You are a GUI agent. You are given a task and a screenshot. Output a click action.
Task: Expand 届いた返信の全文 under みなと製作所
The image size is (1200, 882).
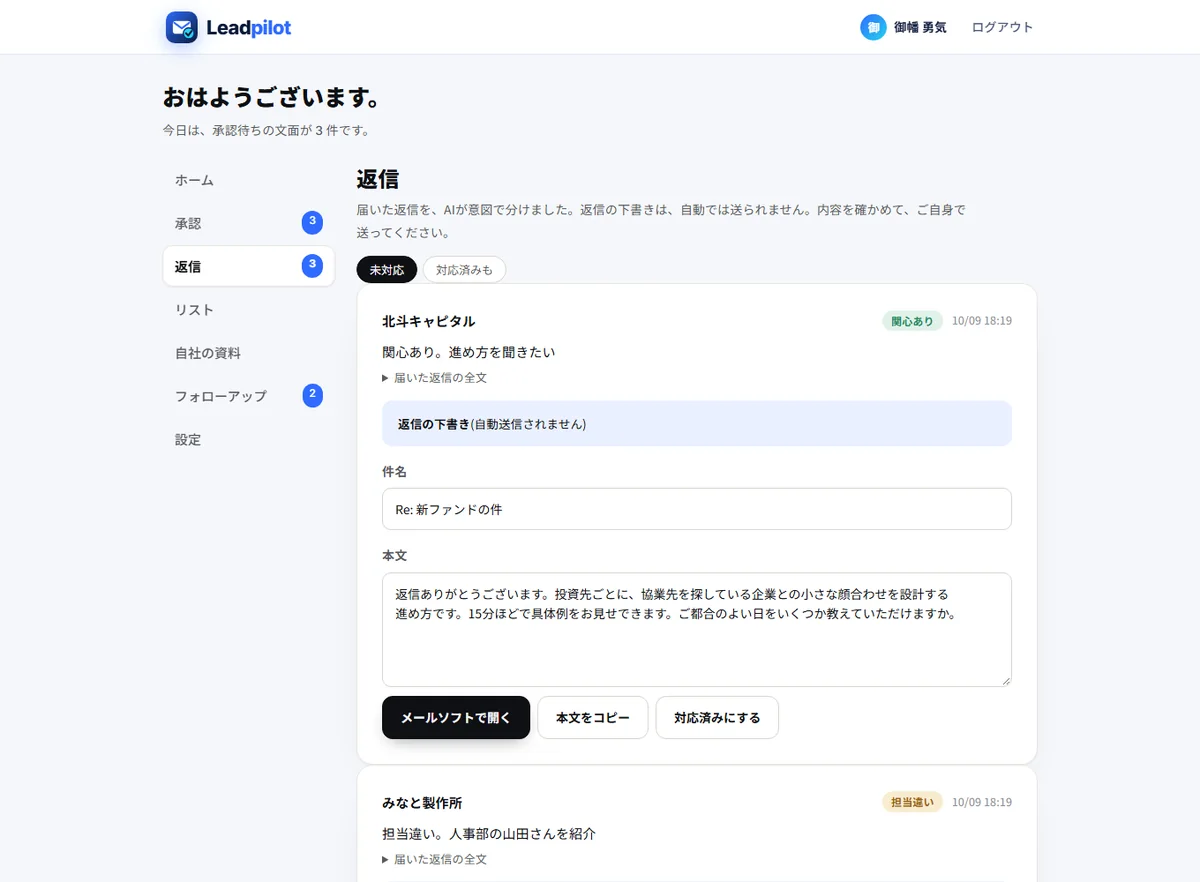pyautogui.click(x=434, y=859)
